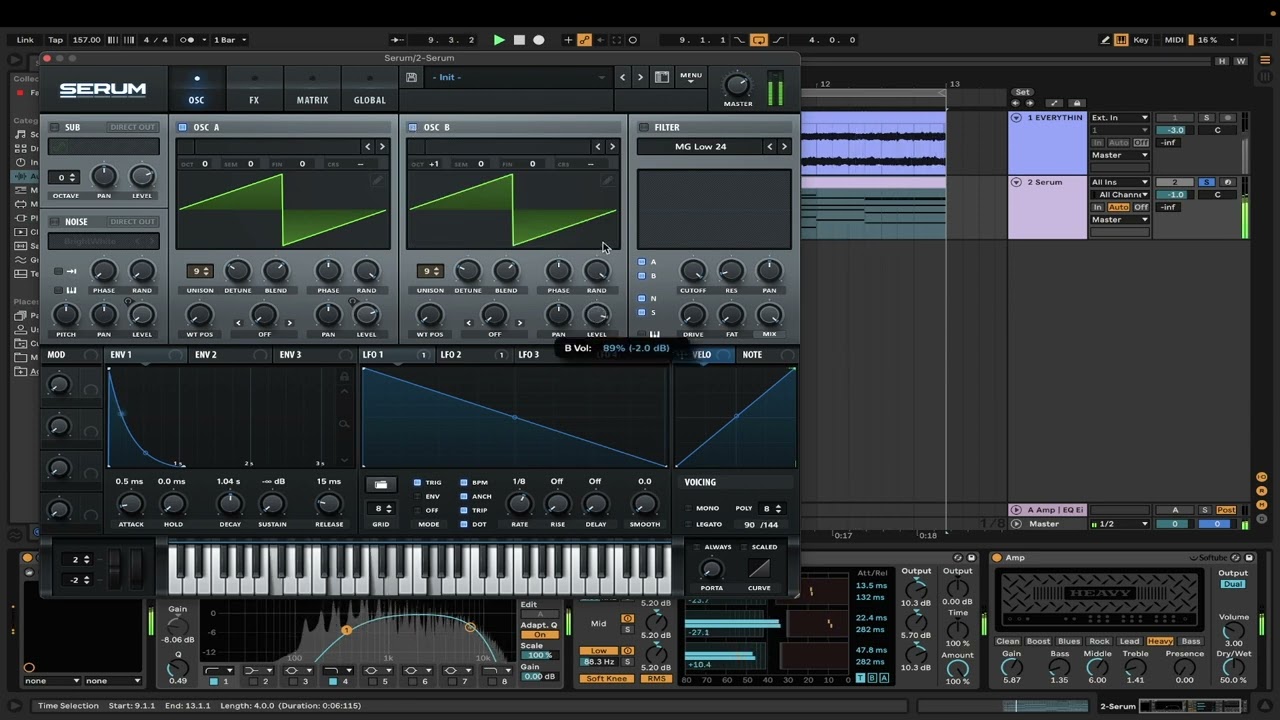Screen dimensions: 1280x720
Task: Open Serum GLOBAL tab
Action: [370, 89]
